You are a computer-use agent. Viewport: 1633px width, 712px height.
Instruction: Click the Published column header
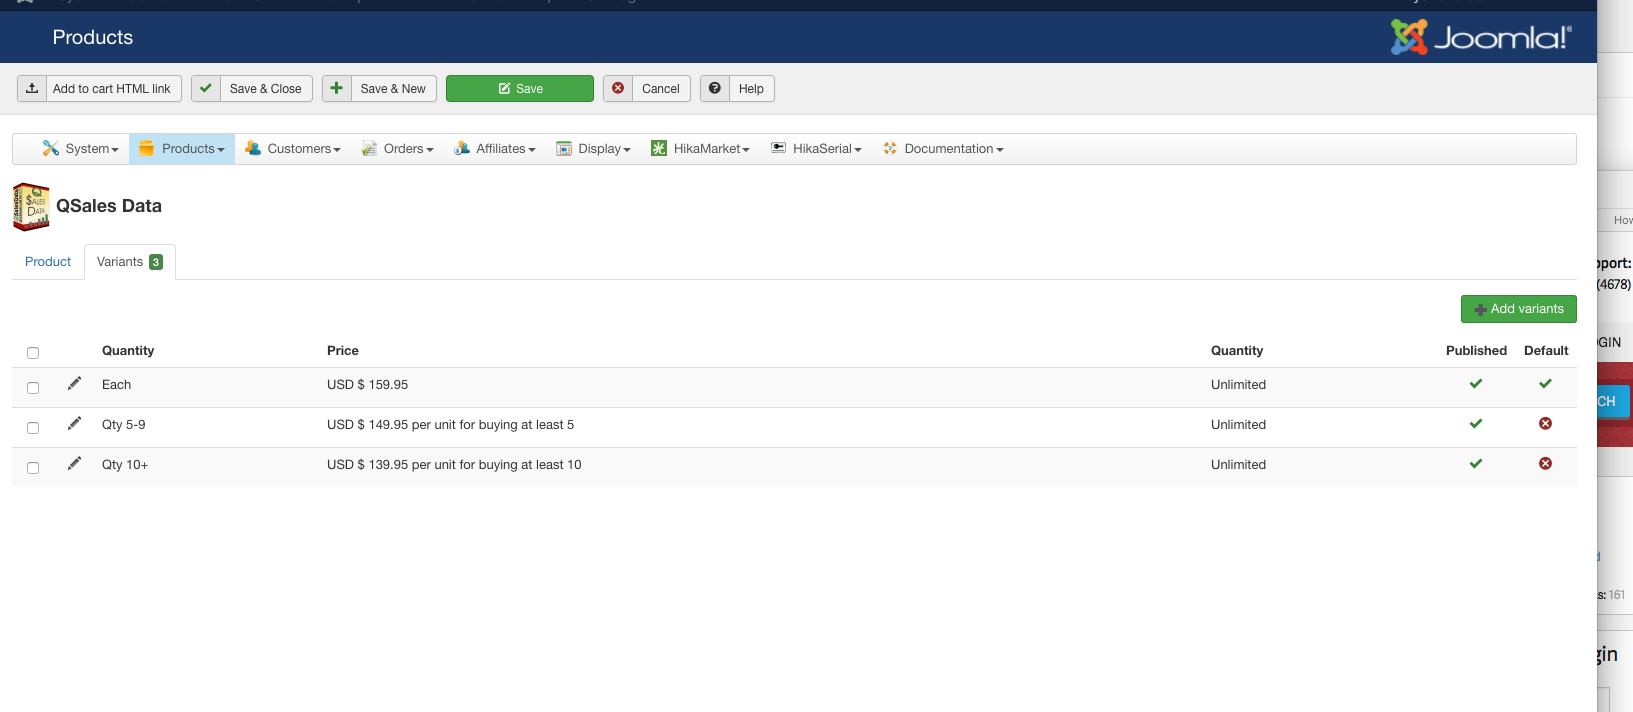[1476, 351]
